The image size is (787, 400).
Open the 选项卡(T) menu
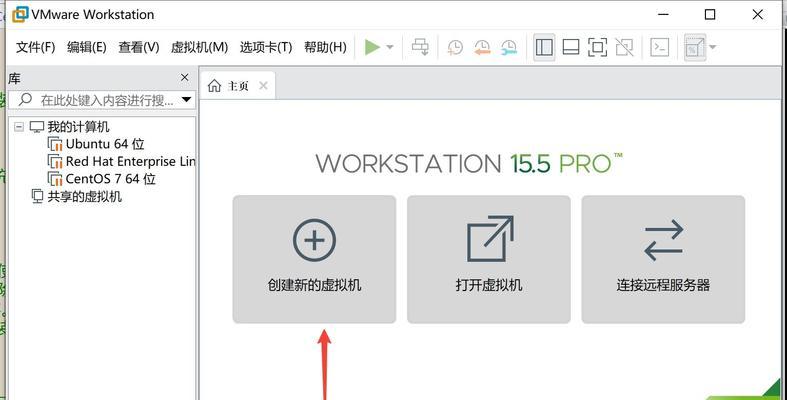click(x=266, y=47)
